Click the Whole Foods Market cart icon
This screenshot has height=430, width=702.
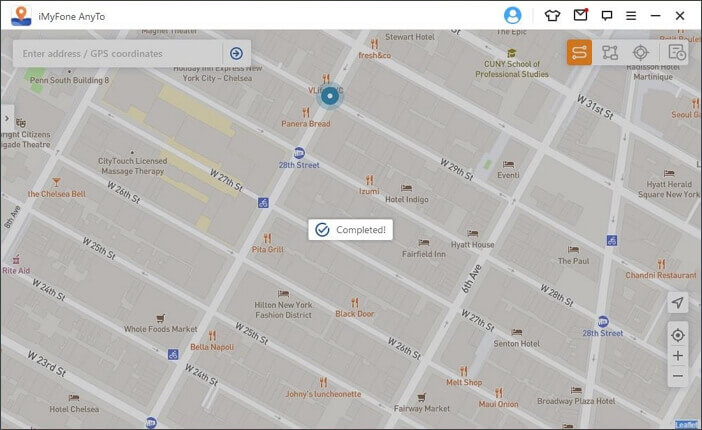[x=161, y=318]
